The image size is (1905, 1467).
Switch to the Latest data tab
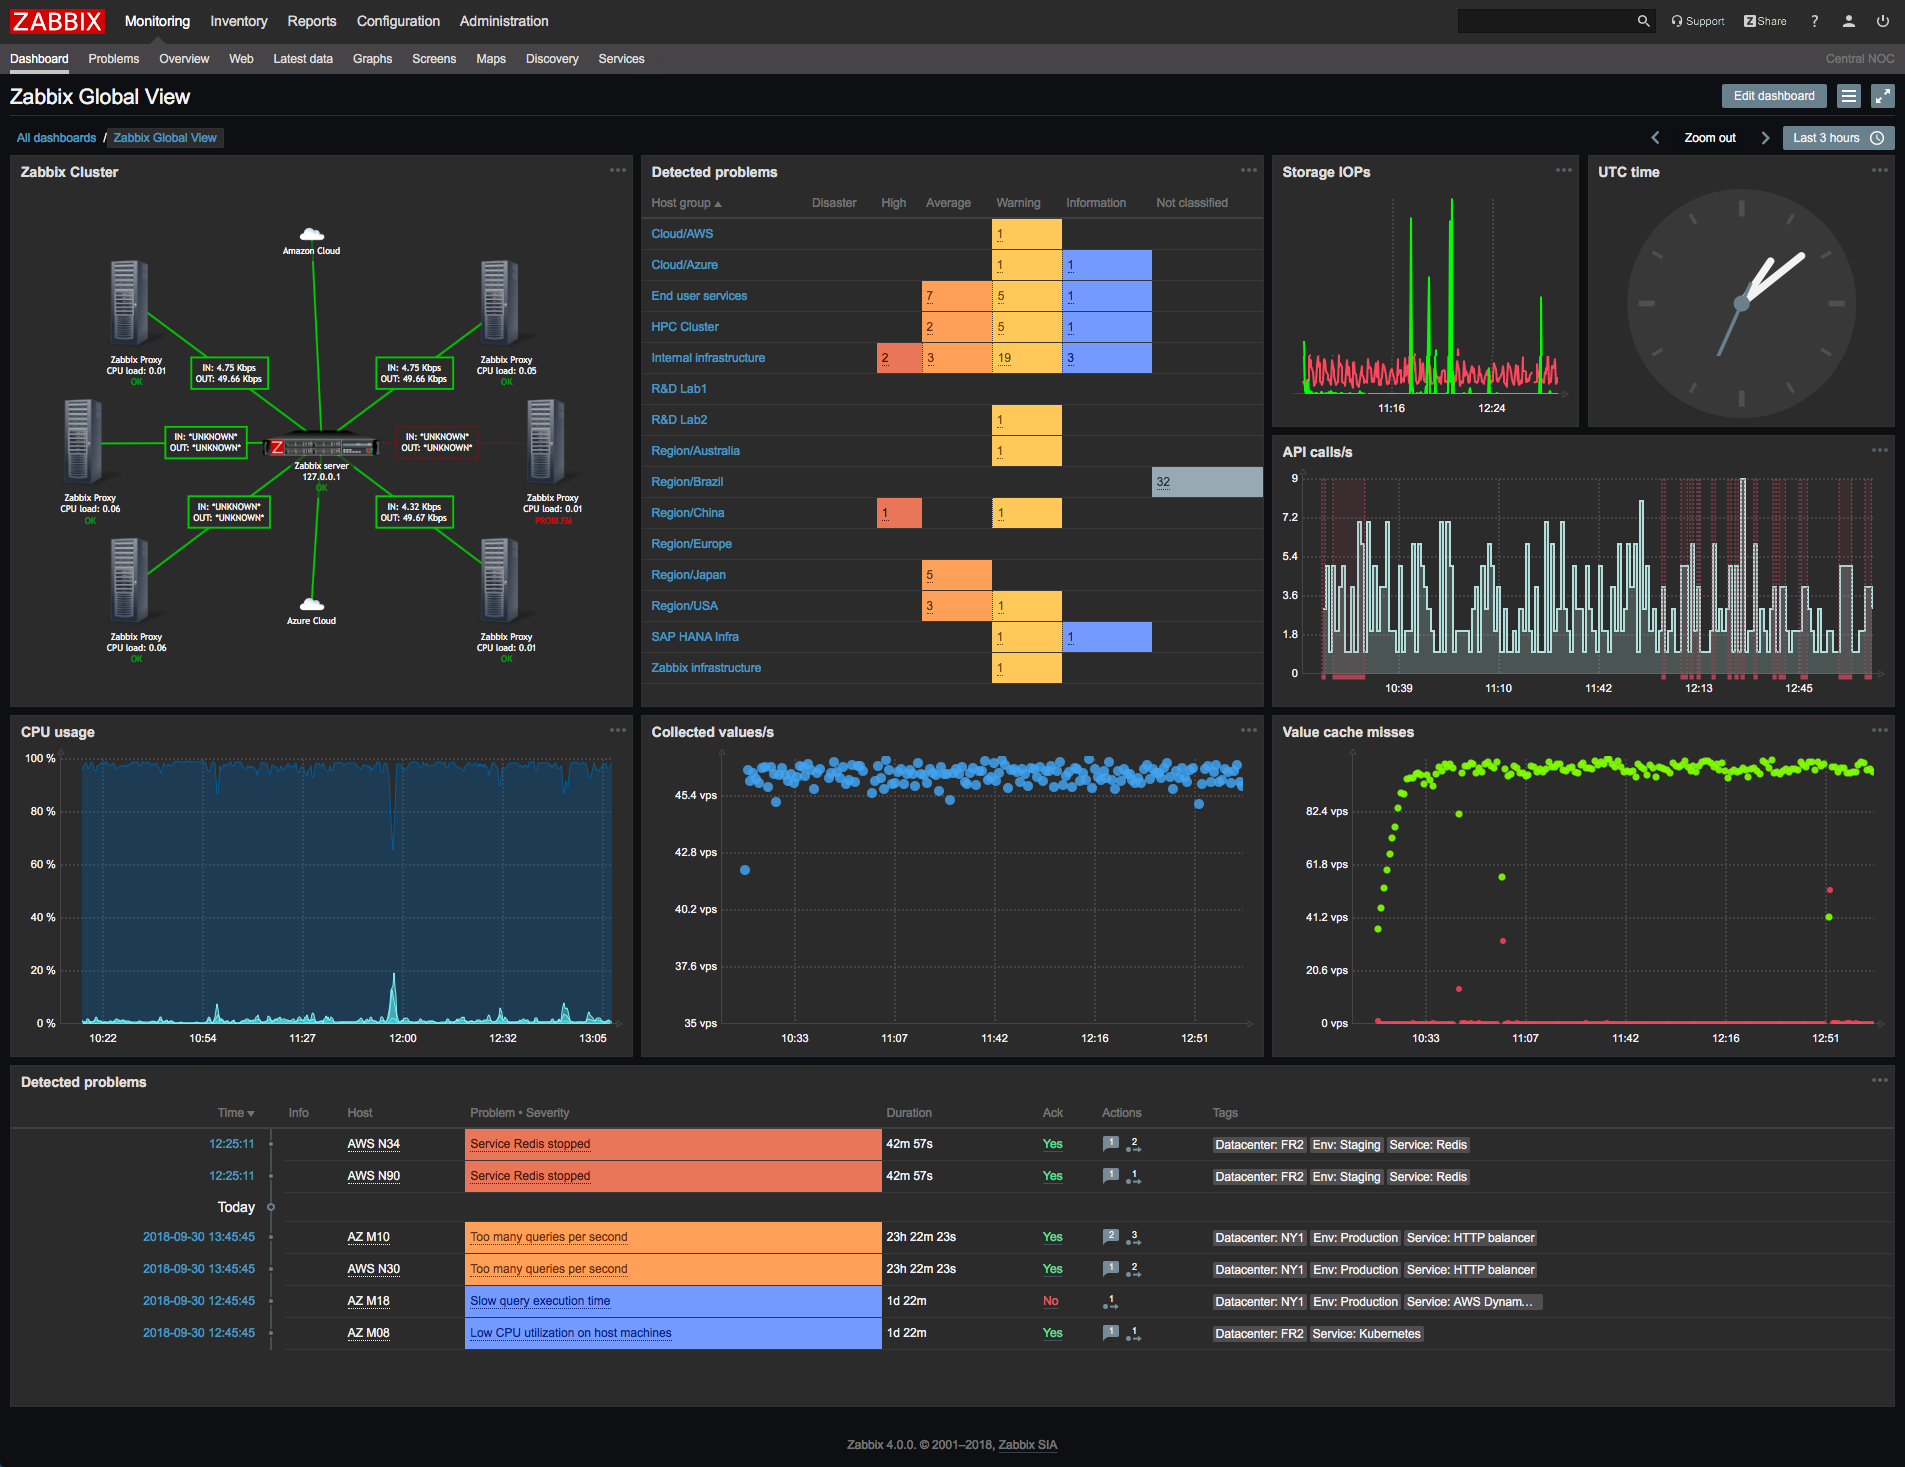click(303, 59)
